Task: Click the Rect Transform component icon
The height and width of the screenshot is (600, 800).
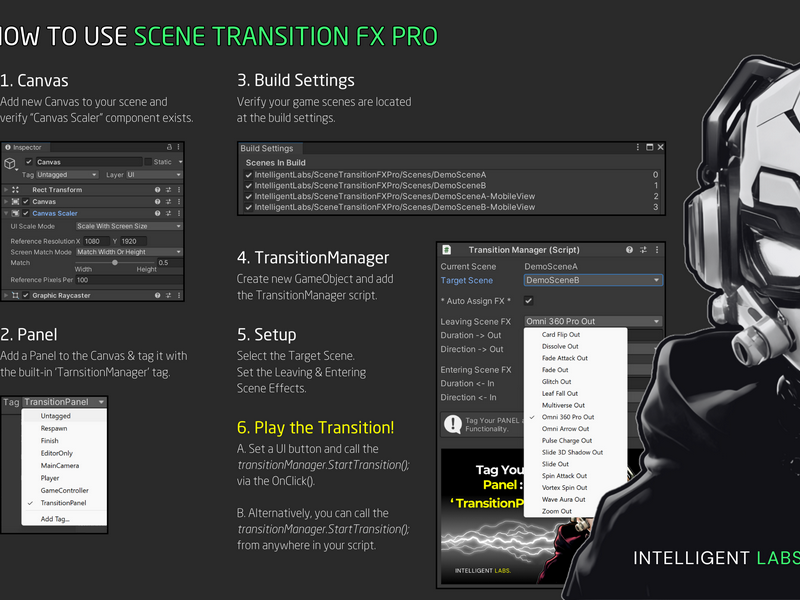Action: click(x=15, y=190)
